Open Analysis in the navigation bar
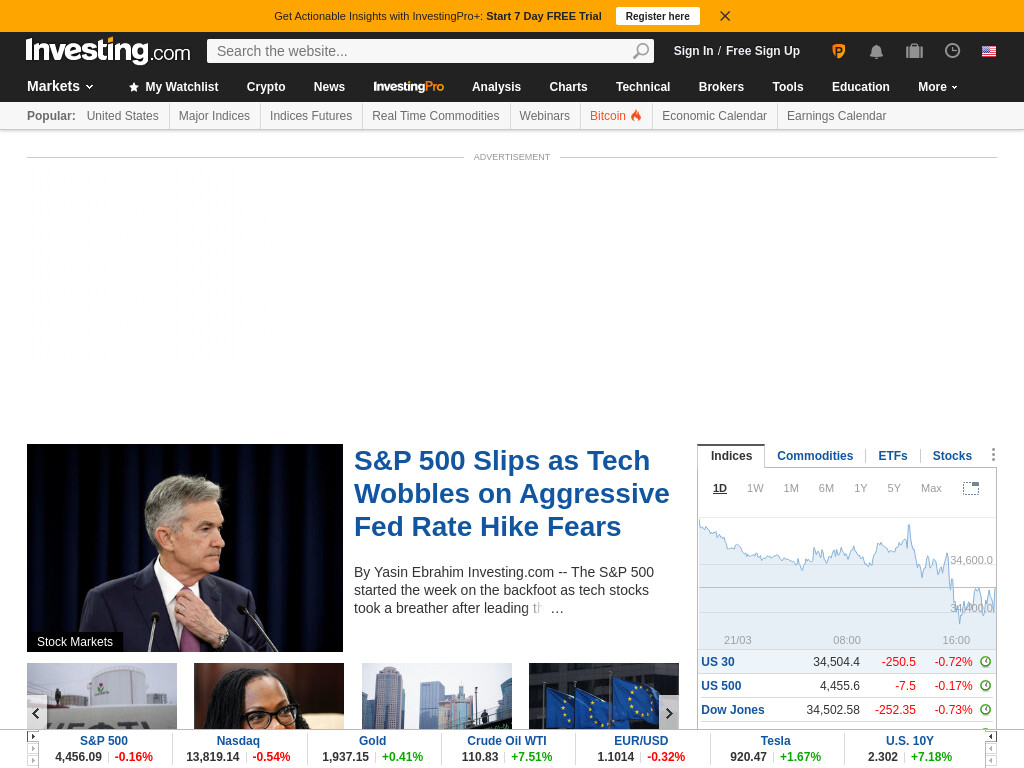Screen dimensions: 1024x768 point(496,87)
